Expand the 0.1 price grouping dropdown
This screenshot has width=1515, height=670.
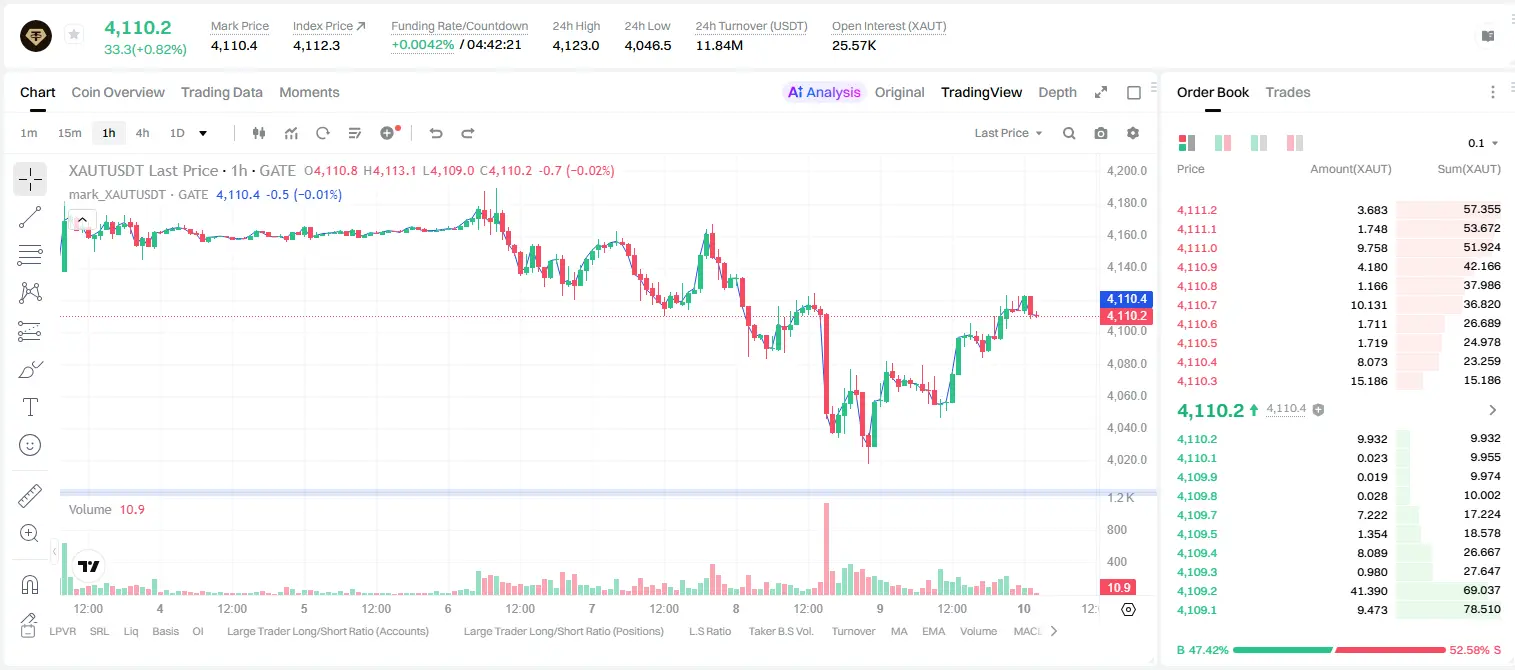[x=1483, y=143]
